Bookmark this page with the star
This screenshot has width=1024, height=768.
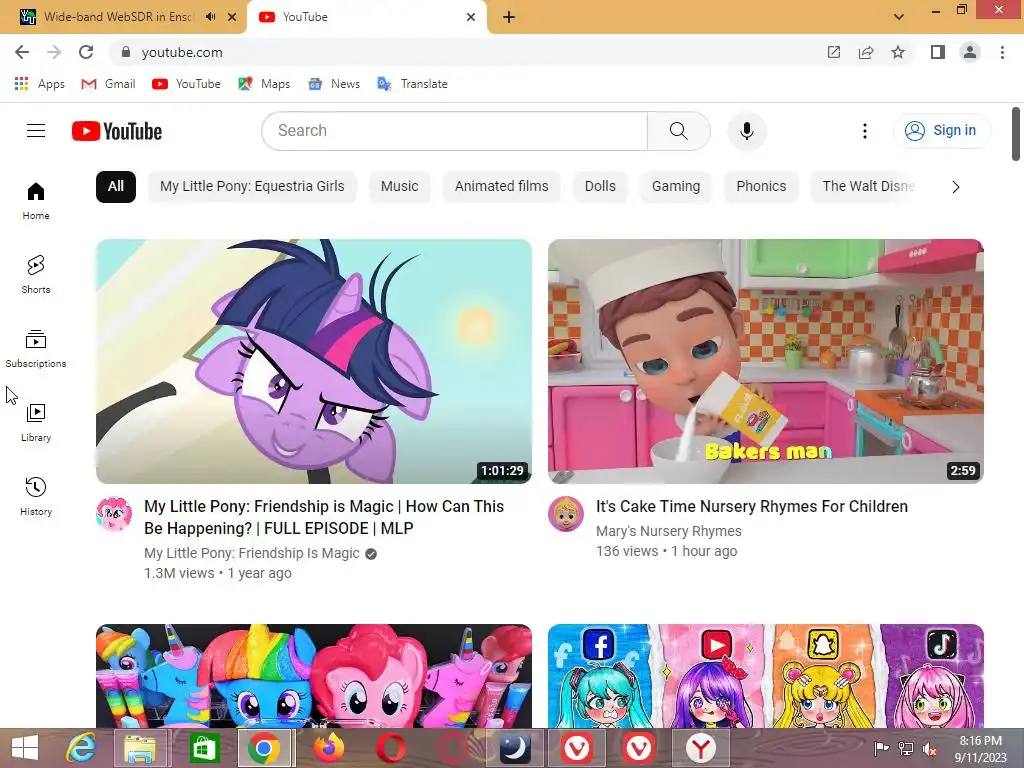(898, 52)
